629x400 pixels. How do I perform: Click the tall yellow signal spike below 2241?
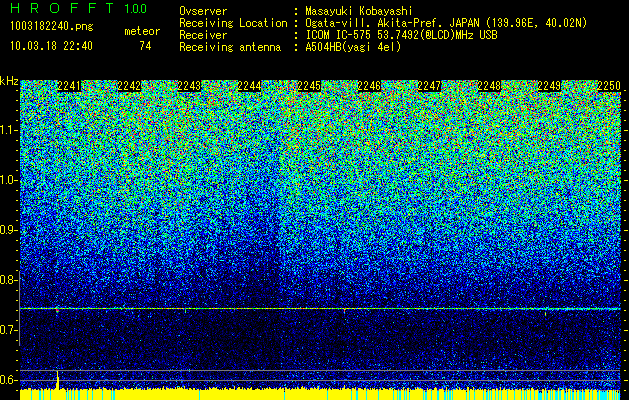(58, 380)
